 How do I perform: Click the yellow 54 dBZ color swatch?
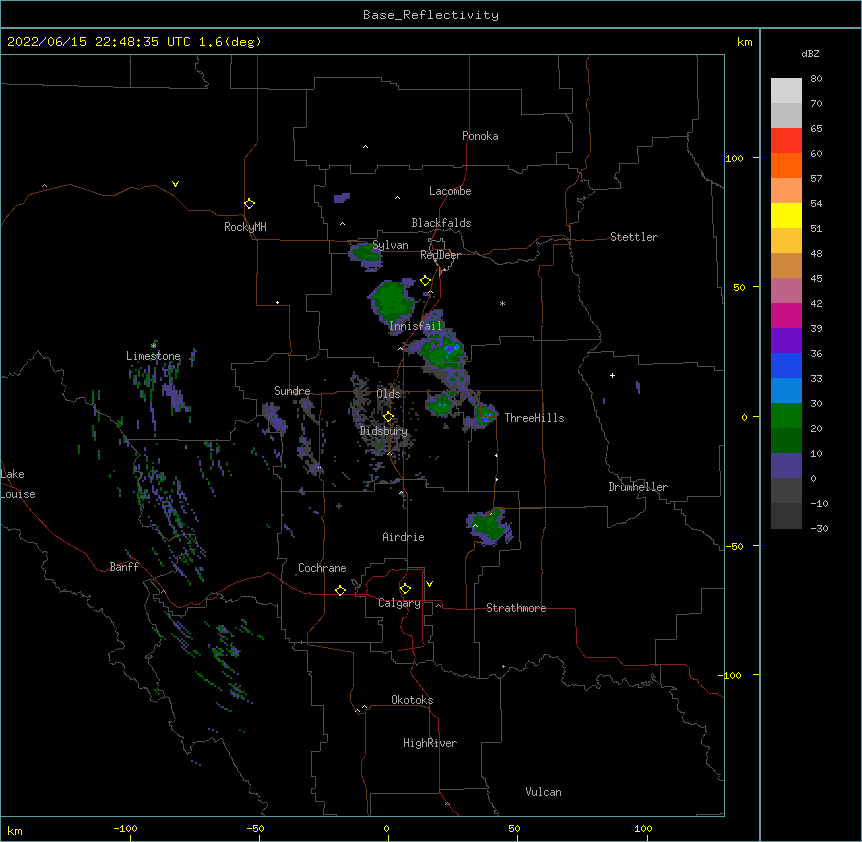pos(786,215)
